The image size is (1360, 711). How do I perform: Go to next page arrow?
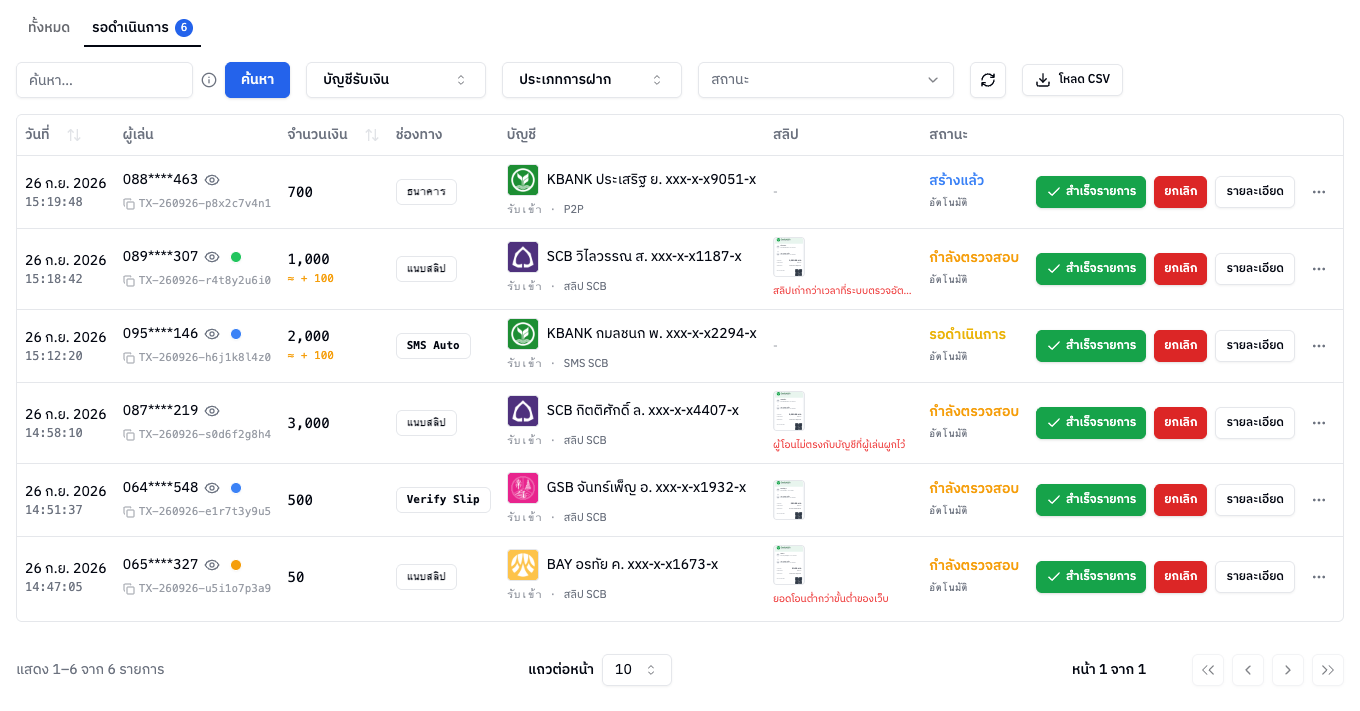pyautogui.click(x=1288, y=670)
